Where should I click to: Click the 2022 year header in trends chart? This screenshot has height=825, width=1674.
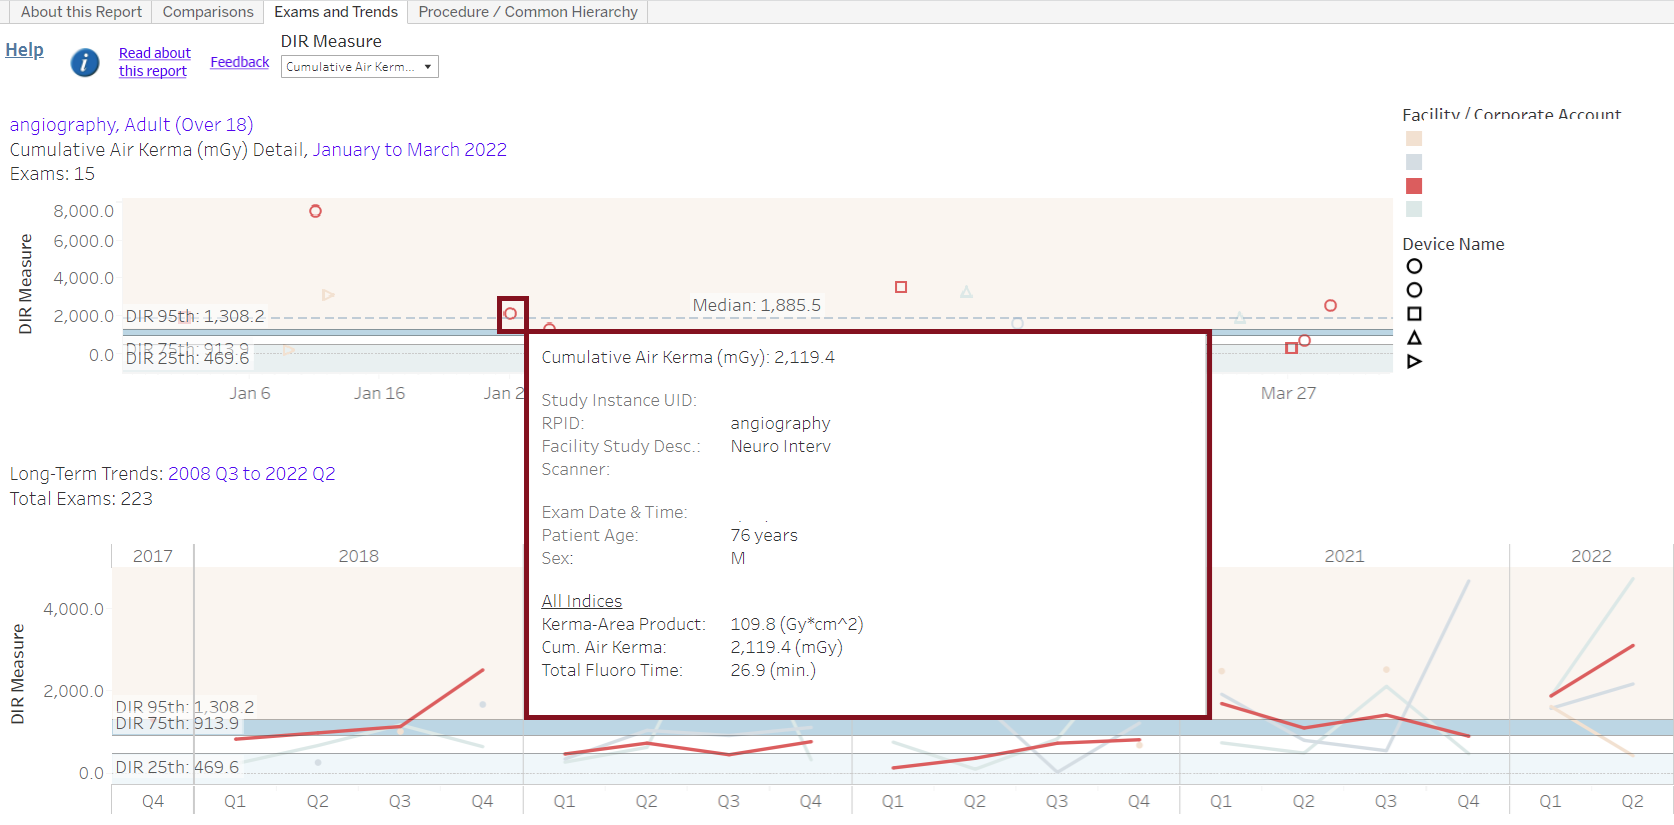(1591, 556)
